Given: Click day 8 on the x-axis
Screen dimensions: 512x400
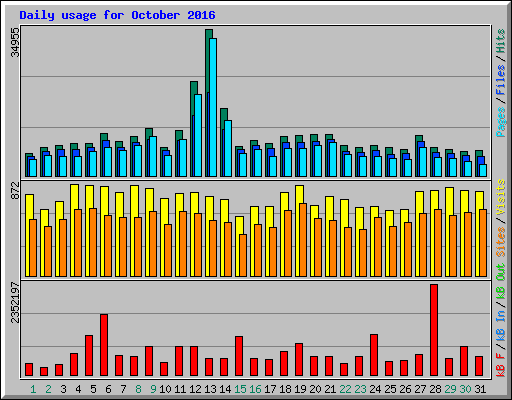Looking at the screenshot, I should click(x=138, y=389).
